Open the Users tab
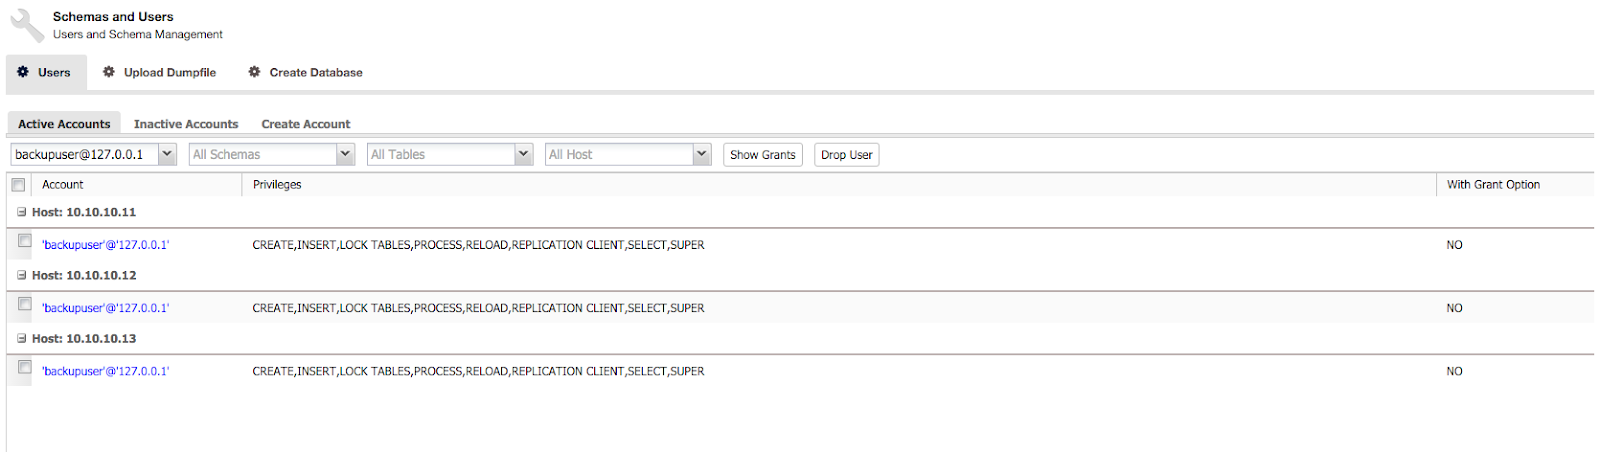Screen dimensions: 1600x452 tap(46, 72)
